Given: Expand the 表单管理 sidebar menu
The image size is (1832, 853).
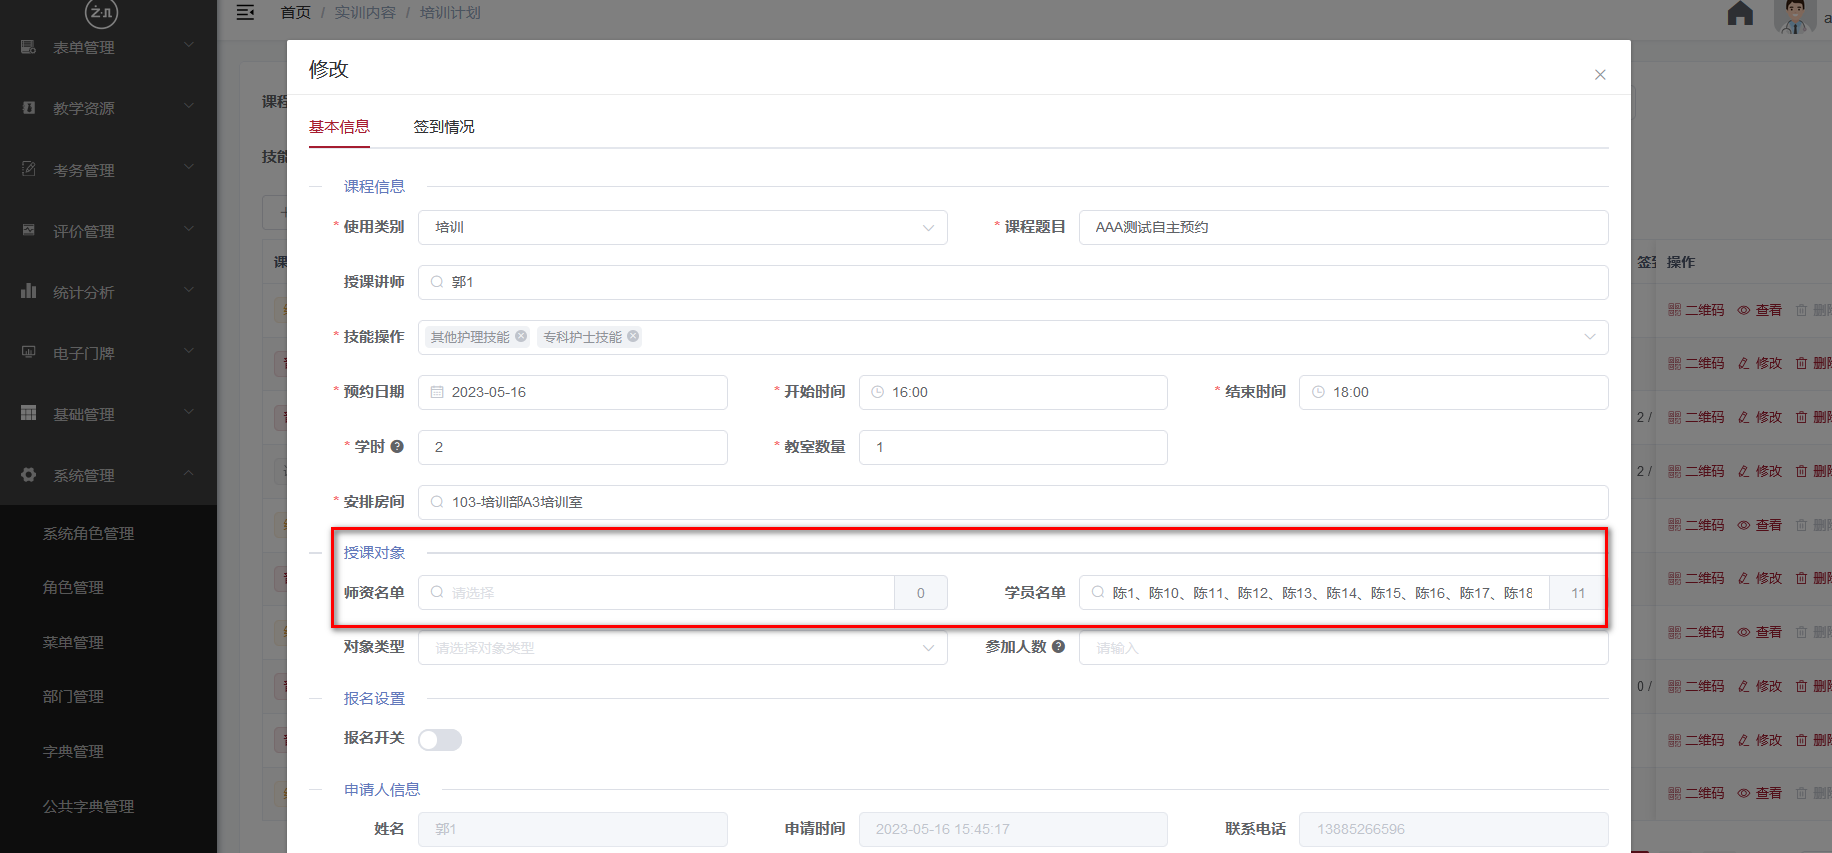Looking at the screenshot, I should 108,47.
